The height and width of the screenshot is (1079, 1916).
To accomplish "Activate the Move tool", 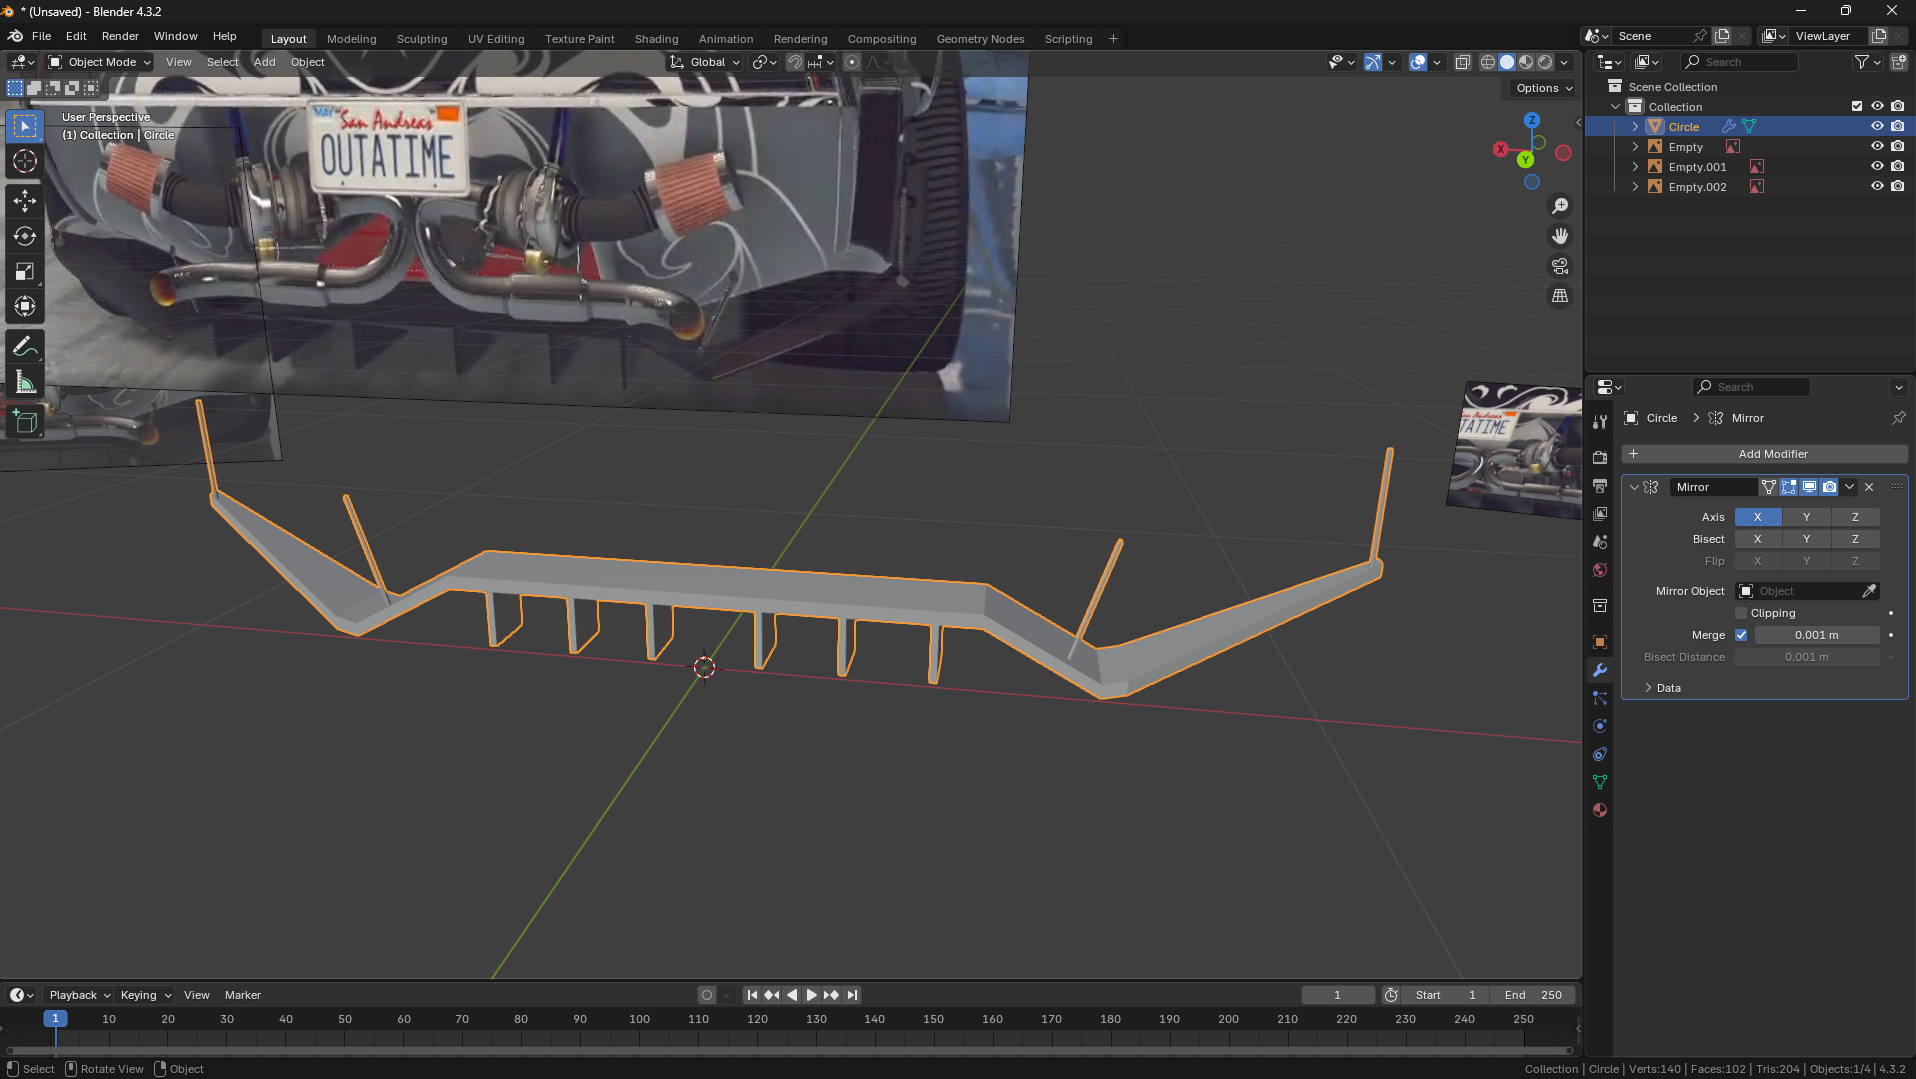I will point(25,201).
